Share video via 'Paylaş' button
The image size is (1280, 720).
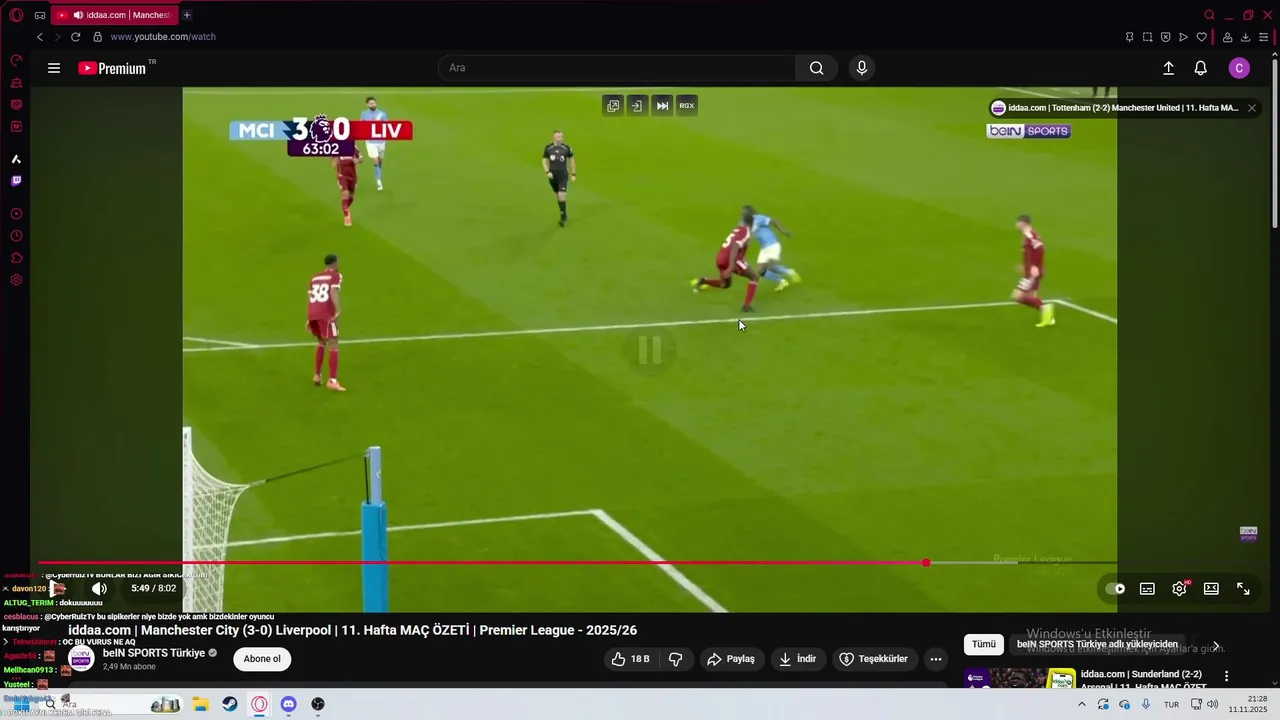[731, 659]
